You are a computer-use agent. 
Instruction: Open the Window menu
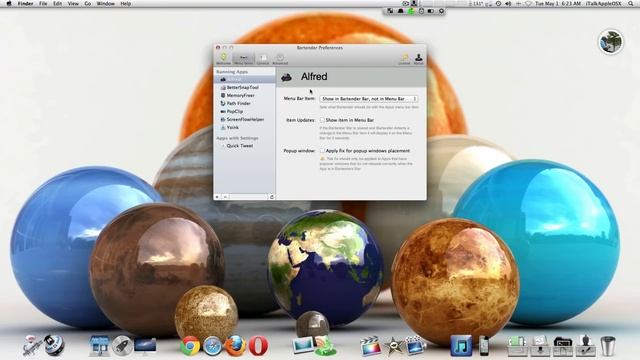click(x=105, y=3)
